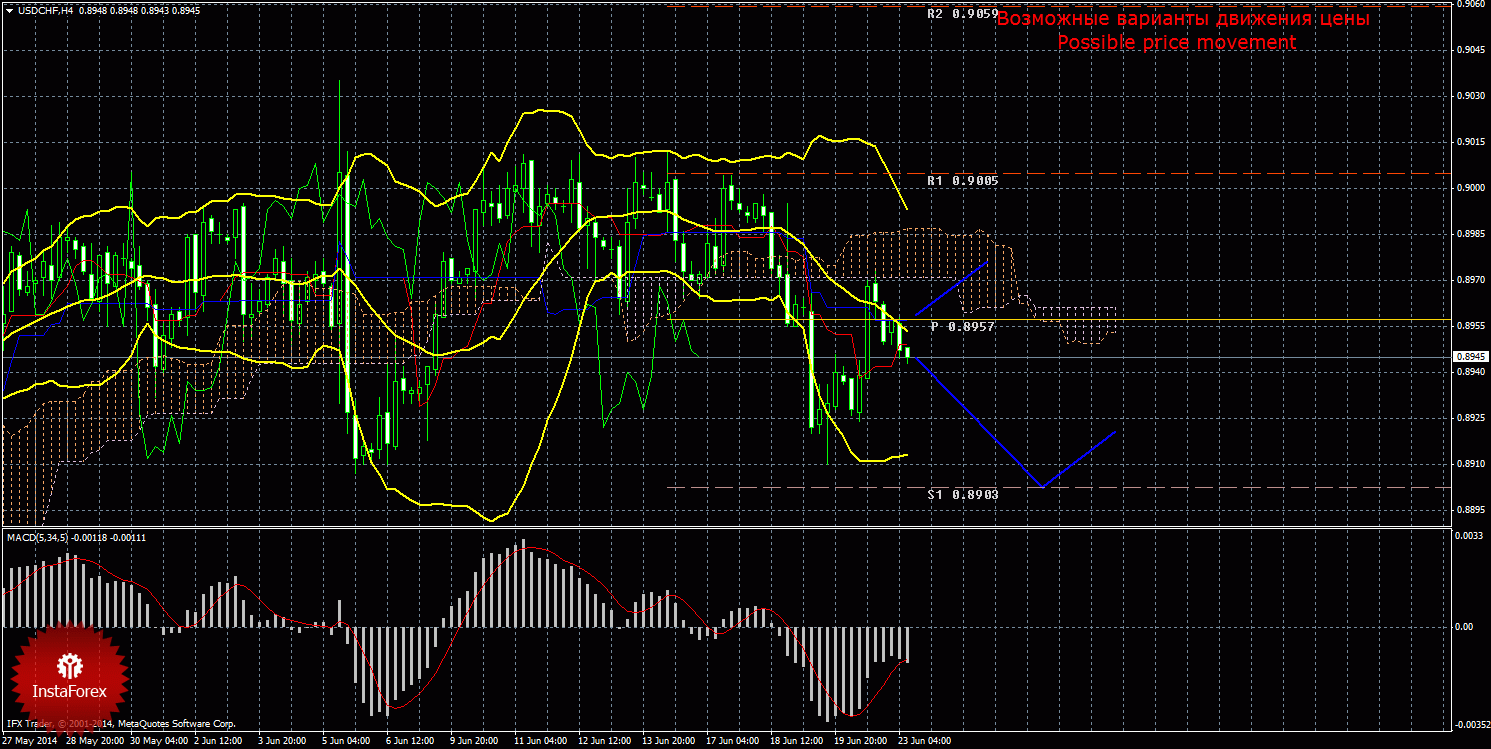
Task: Click the 0.8910 price scale value
Action: (x=1469, y=464)
